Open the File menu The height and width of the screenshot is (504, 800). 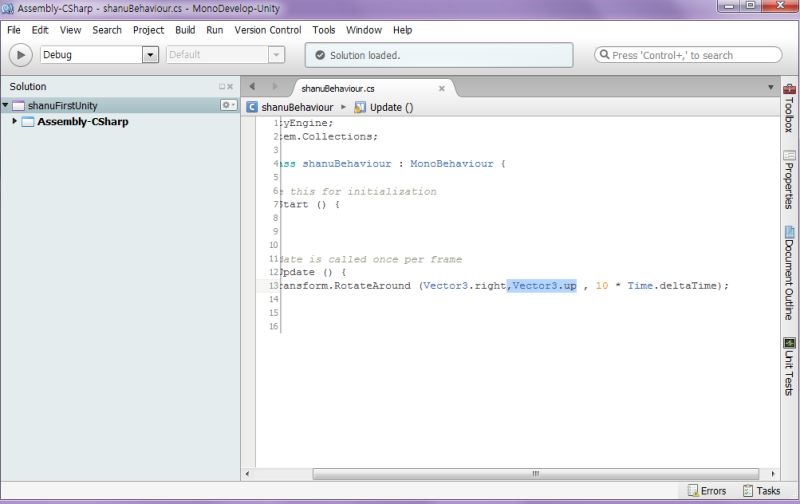pyautogui.click(x=14, y=30)
